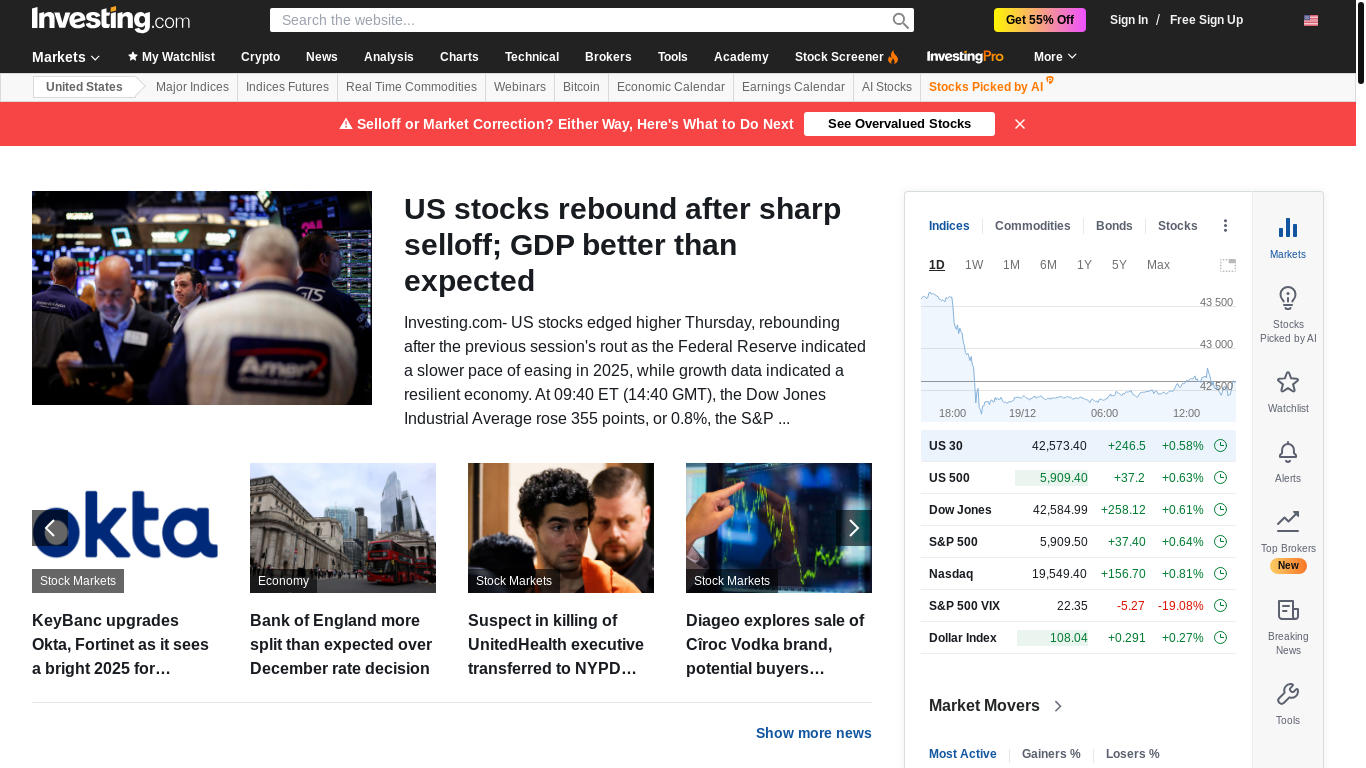Open the Analysis menu
The width and height of the screenshot is (1366, 768).
pyautogui.click(x=389, y=57)
